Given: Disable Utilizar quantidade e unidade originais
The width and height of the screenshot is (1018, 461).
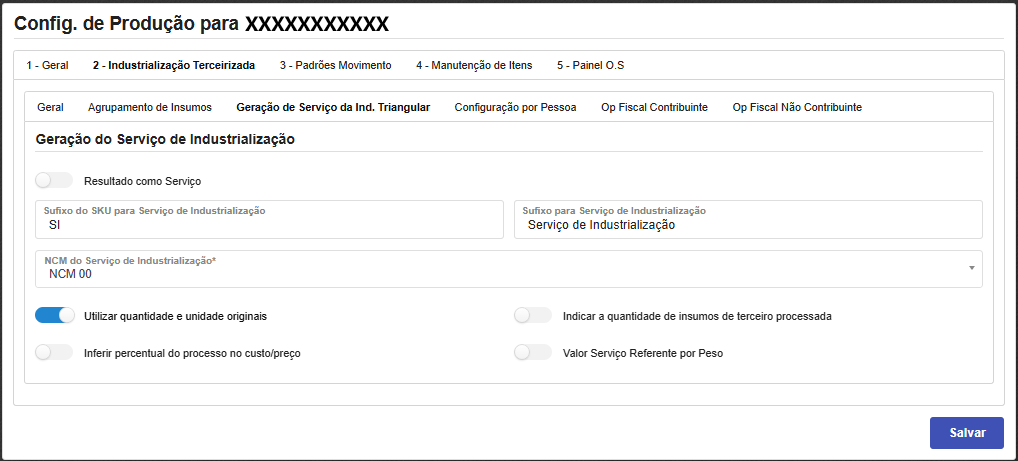Looking at the screenshot, I should [55, 315].
